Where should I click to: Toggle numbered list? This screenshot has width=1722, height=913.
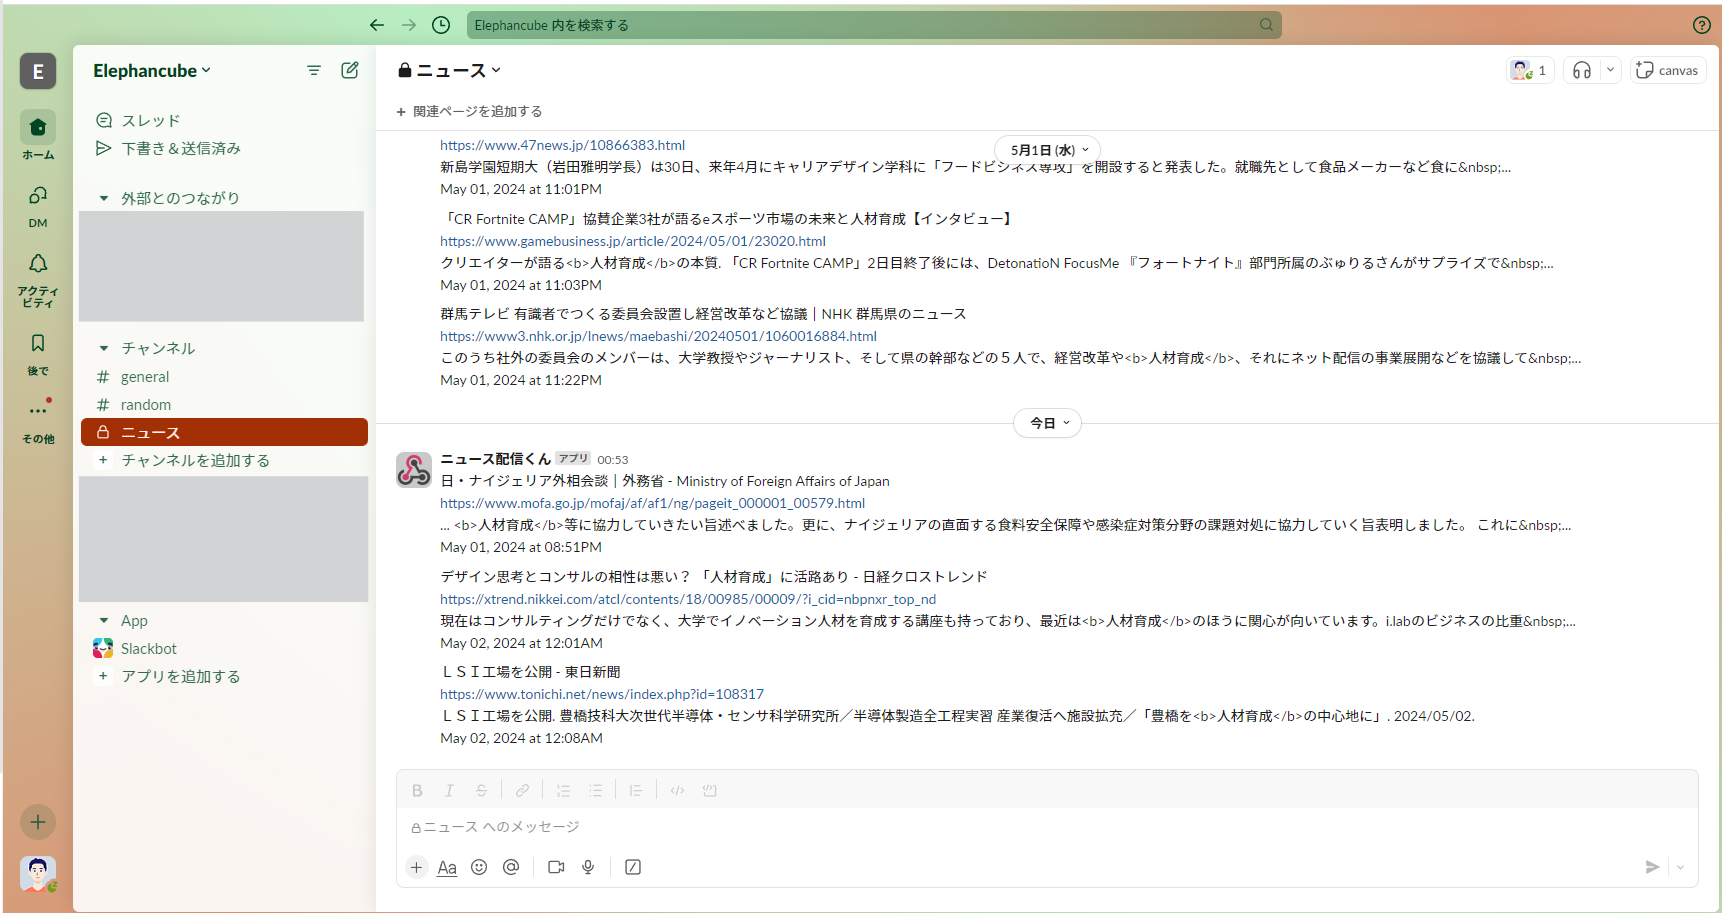pyautogui.click(x=563, y=790)
